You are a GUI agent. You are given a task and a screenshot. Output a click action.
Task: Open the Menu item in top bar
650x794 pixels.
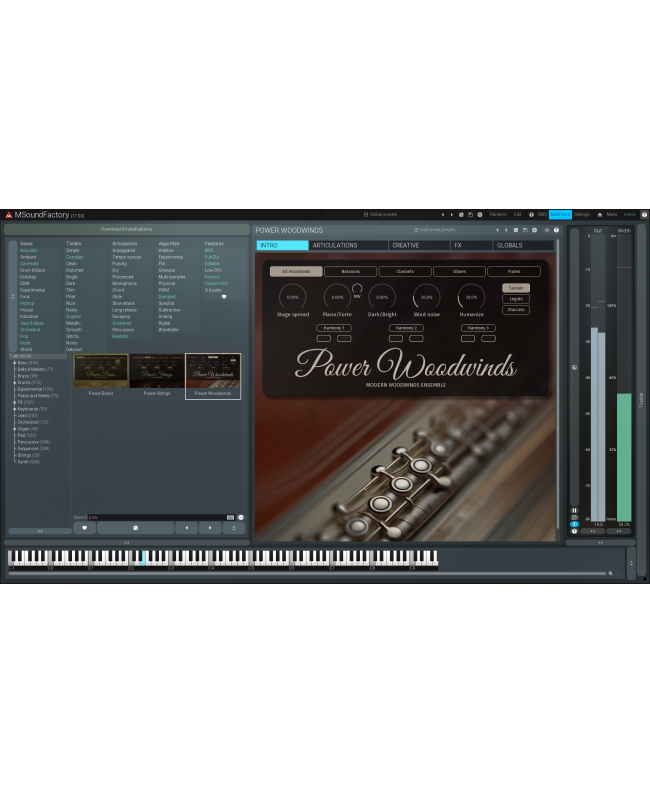point(612,215)
